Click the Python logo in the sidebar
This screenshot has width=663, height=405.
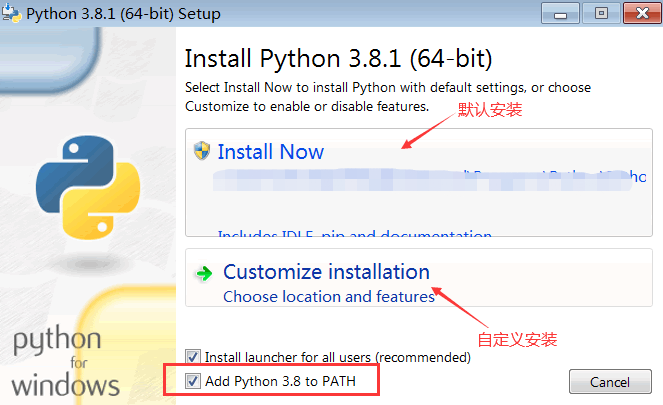[x=88, y=187]
